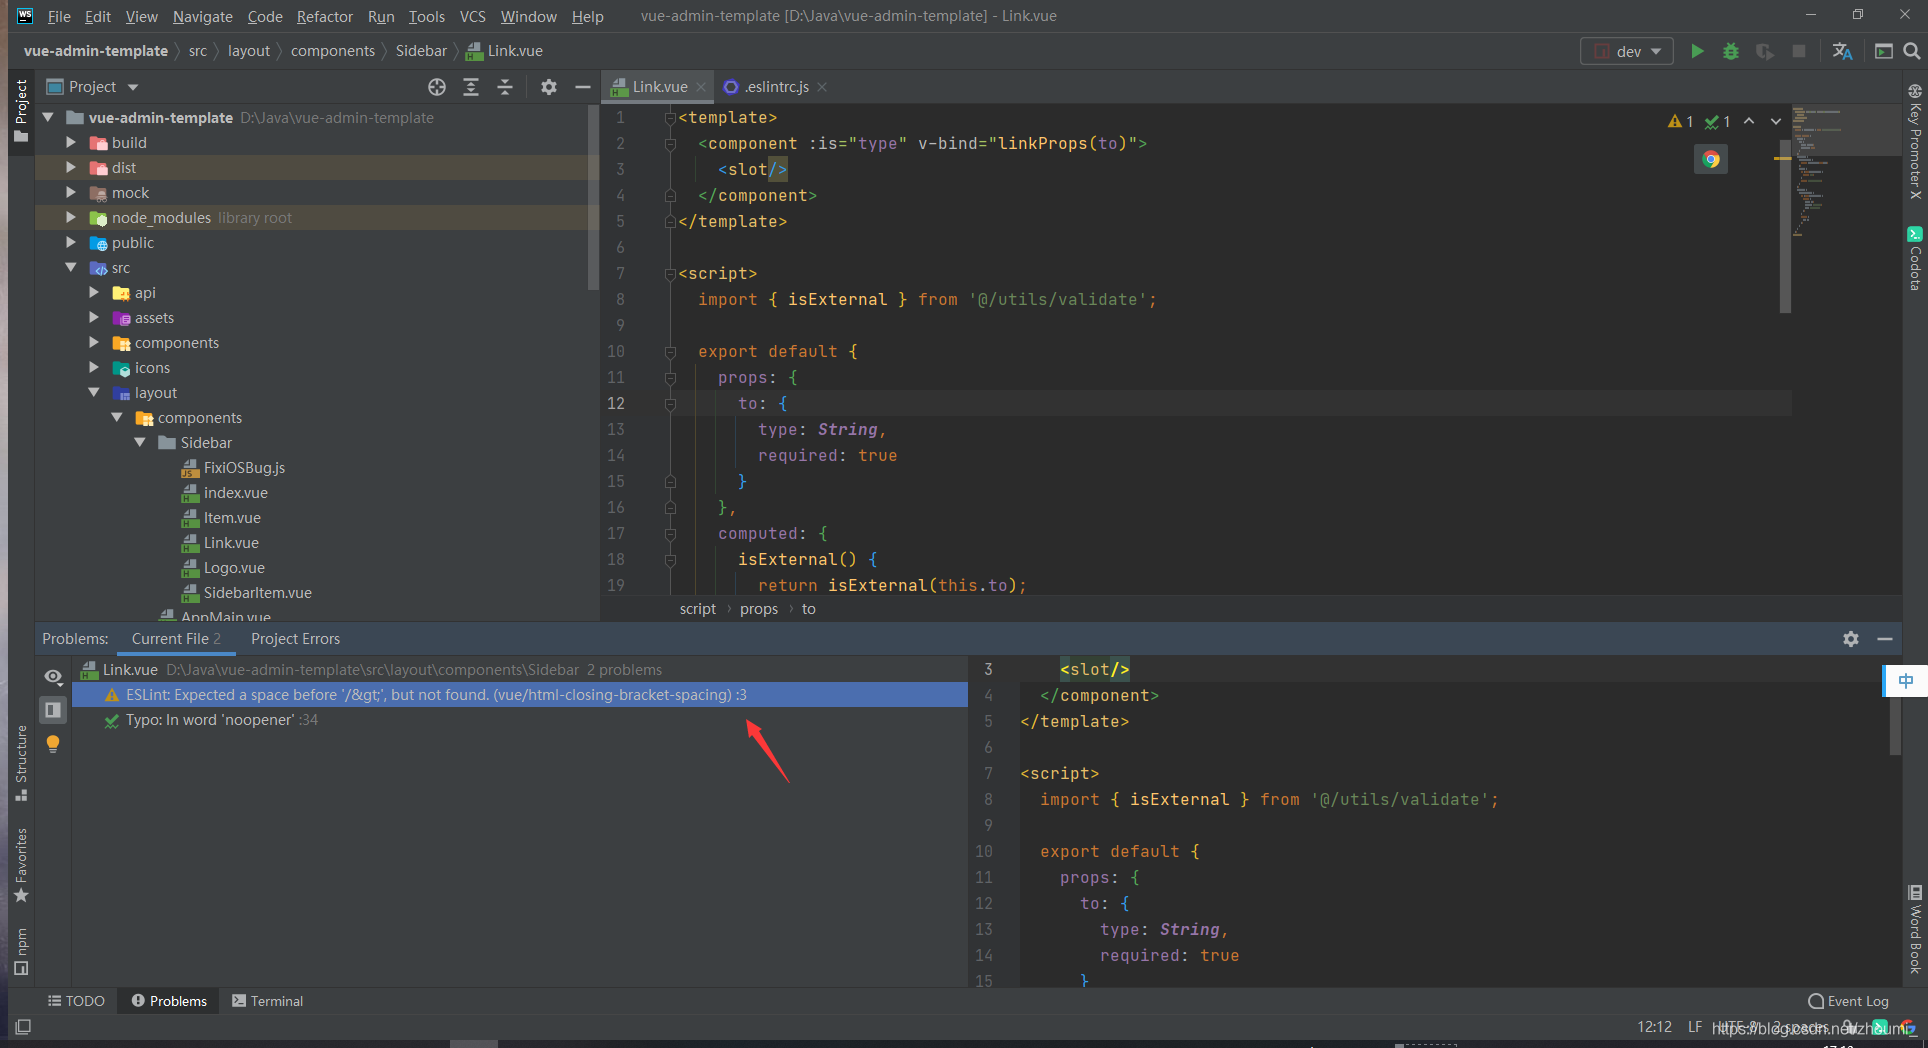Open SidebarItem.vue in the project tree
The width and height of the screenshot is (1928, 1048).
click(x=257, y=593)
